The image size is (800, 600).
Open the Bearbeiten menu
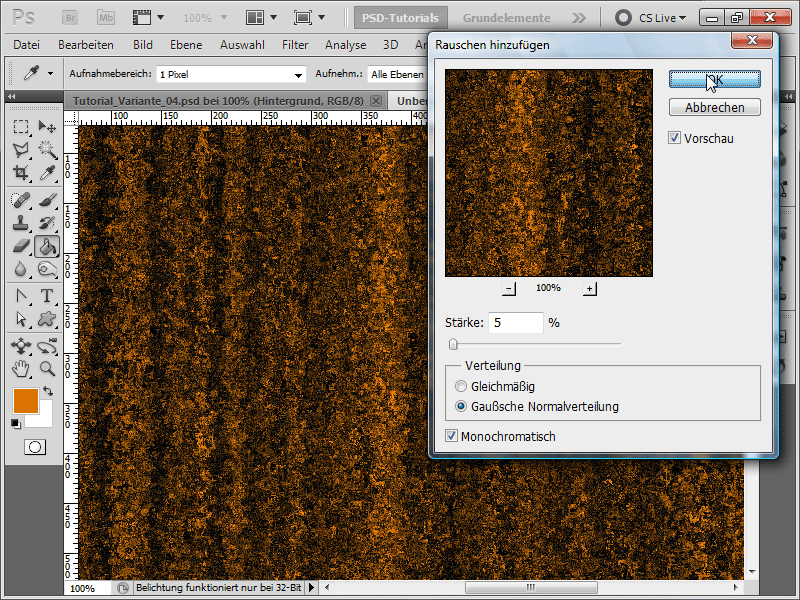[x=86, y=45]
